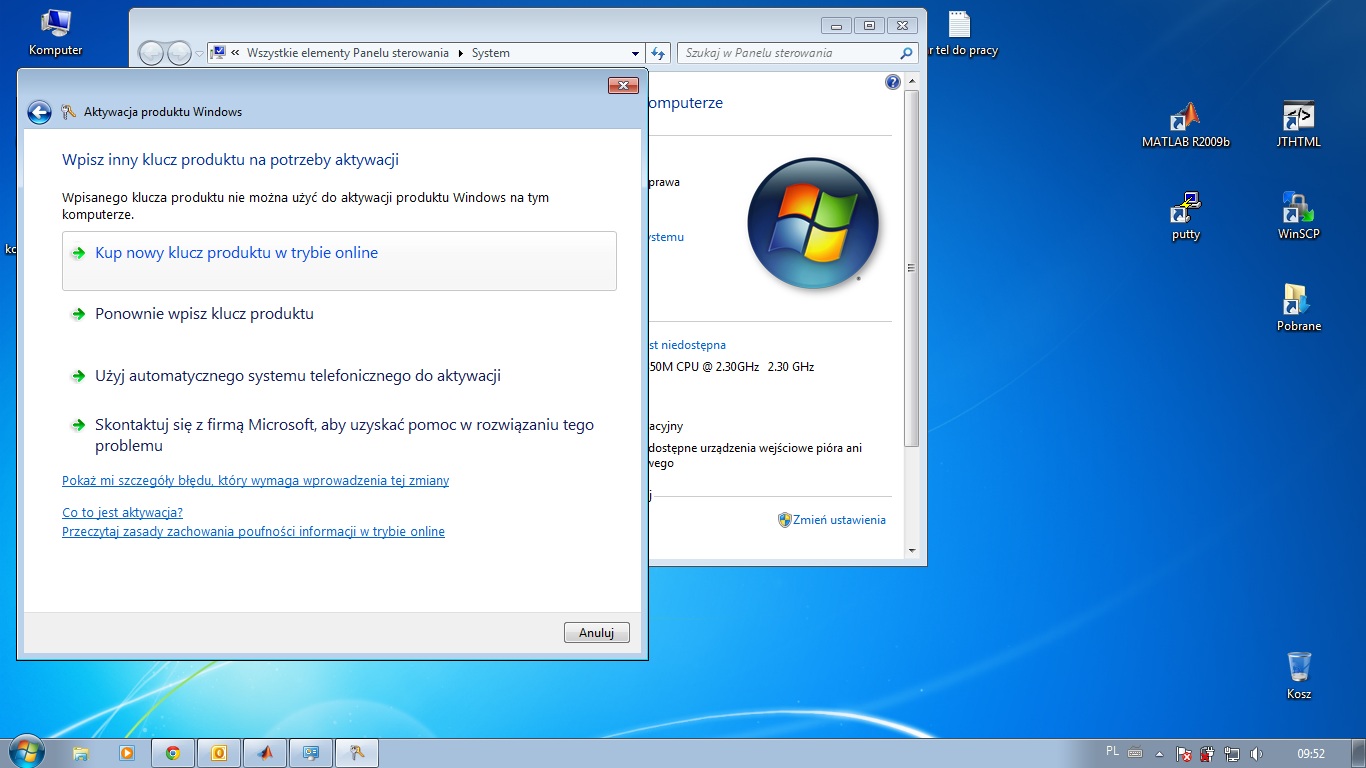Choose 'Ponownie wpisz klucz produktu'
The width and height of the screenshot is (1366, 768).
pos(202,313)
